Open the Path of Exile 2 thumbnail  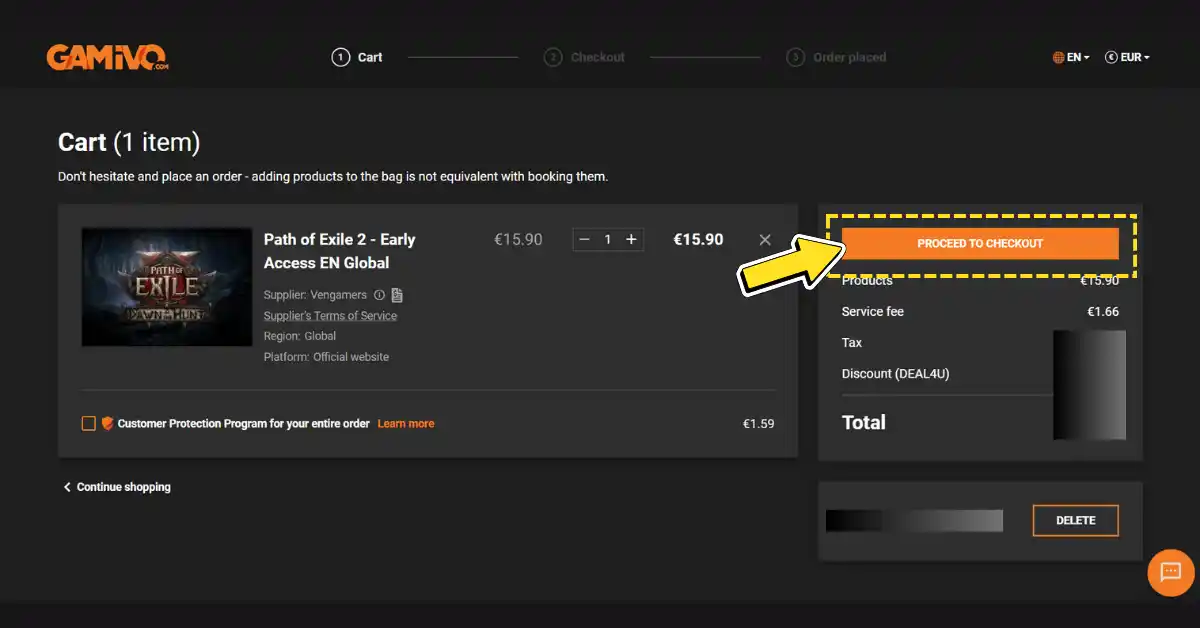tap(167, 287)
